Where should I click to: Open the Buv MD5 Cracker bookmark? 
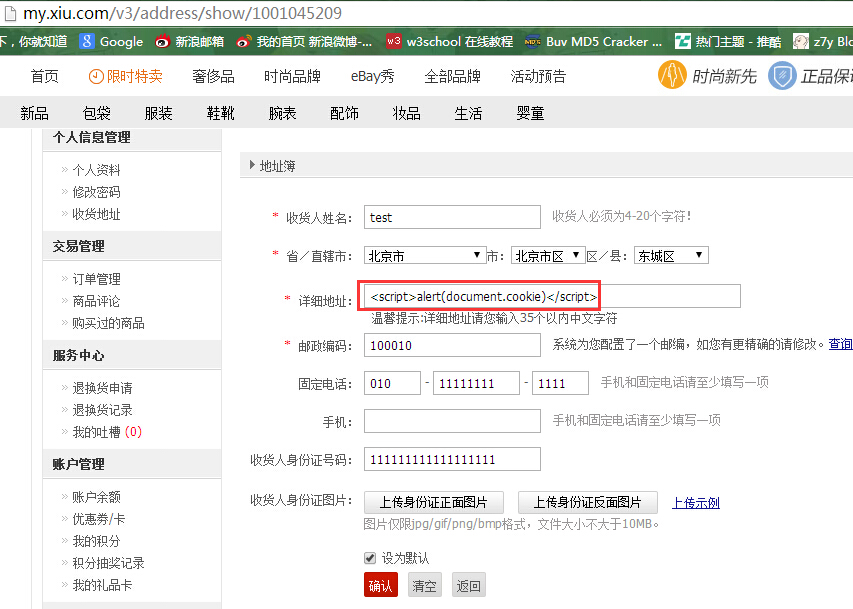[594, 41]
